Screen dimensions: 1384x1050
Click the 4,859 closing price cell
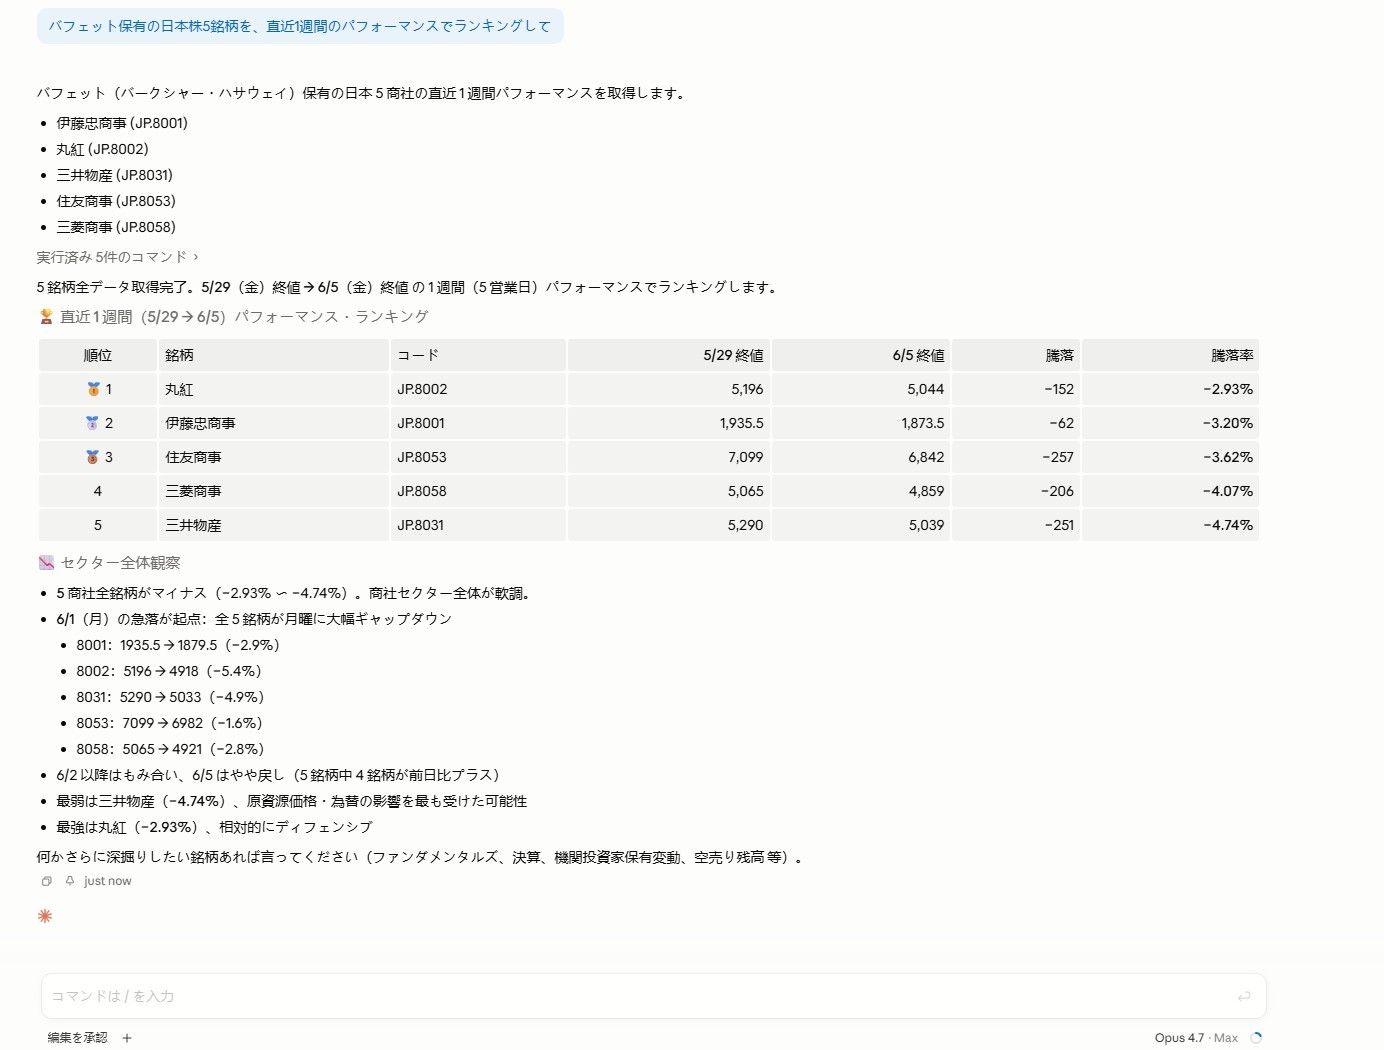tap(861, 491)
